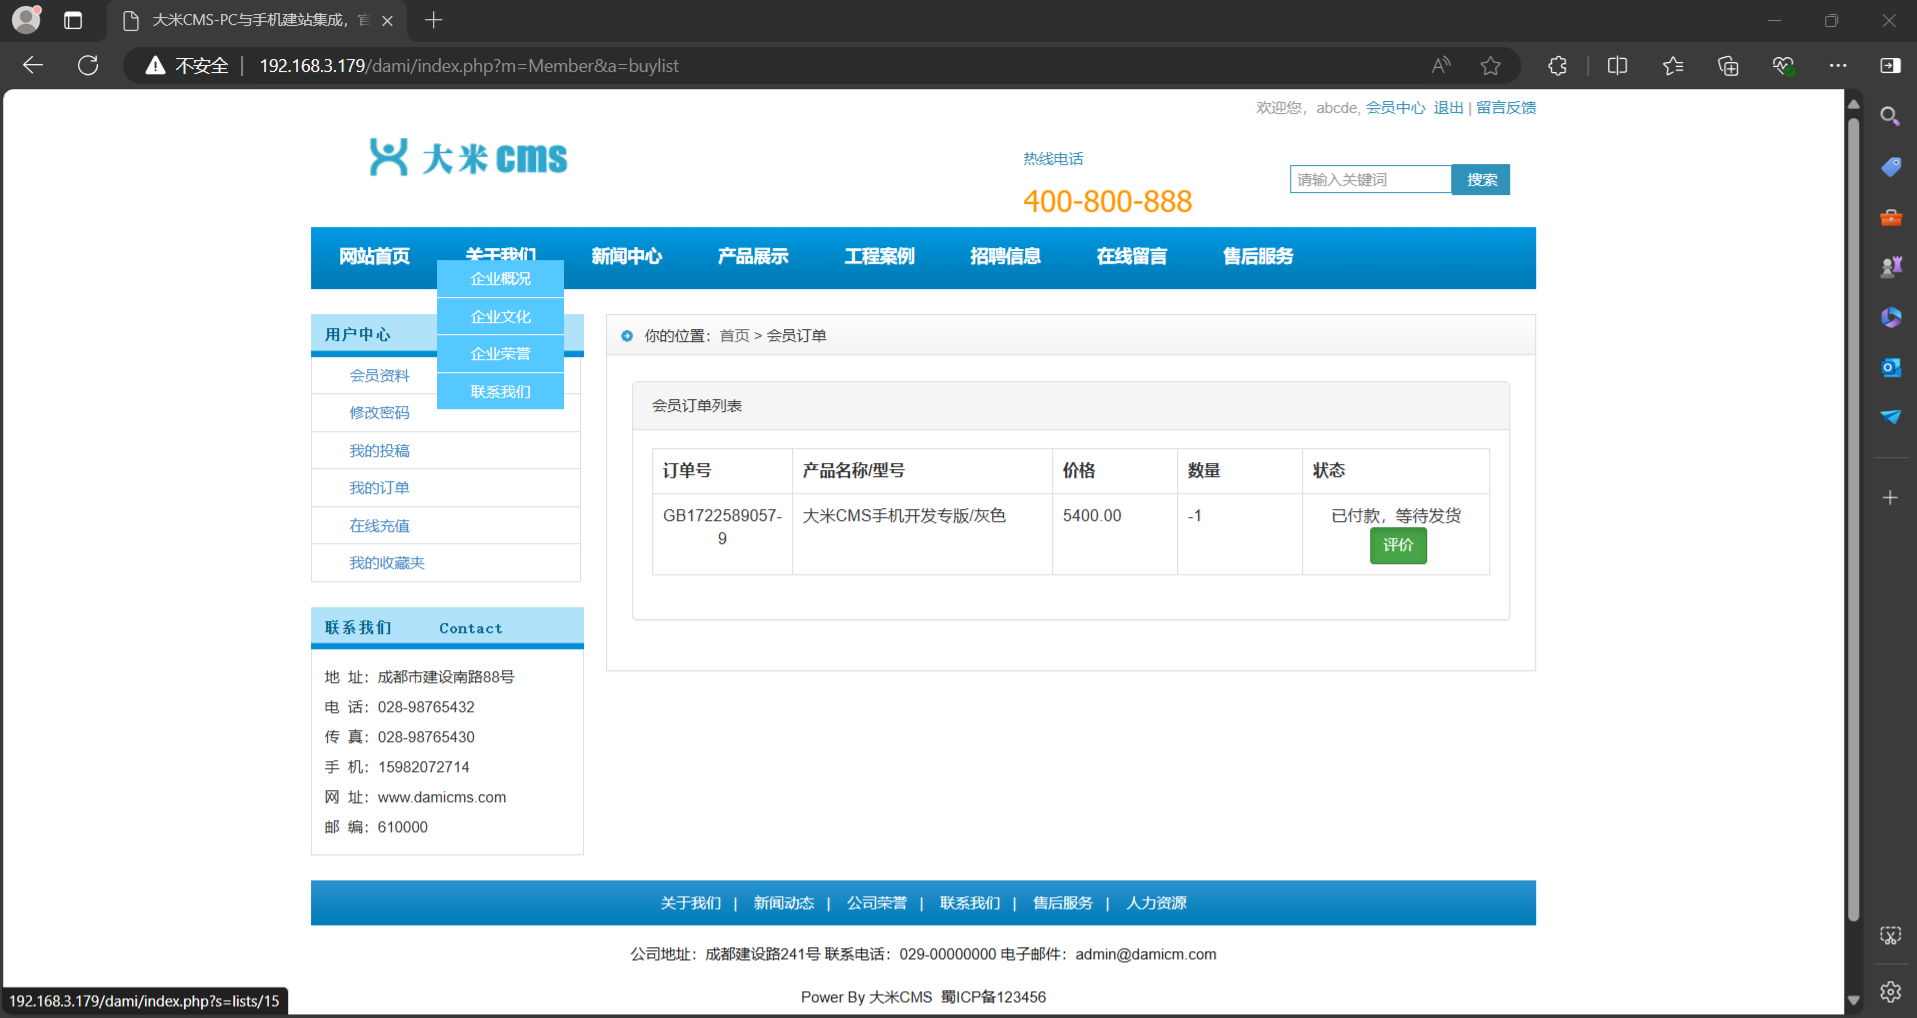The image size is (1917, 1018).
Task: Open 在线充值 in user center
Action: pyautogui.click(x=379, y=526)
